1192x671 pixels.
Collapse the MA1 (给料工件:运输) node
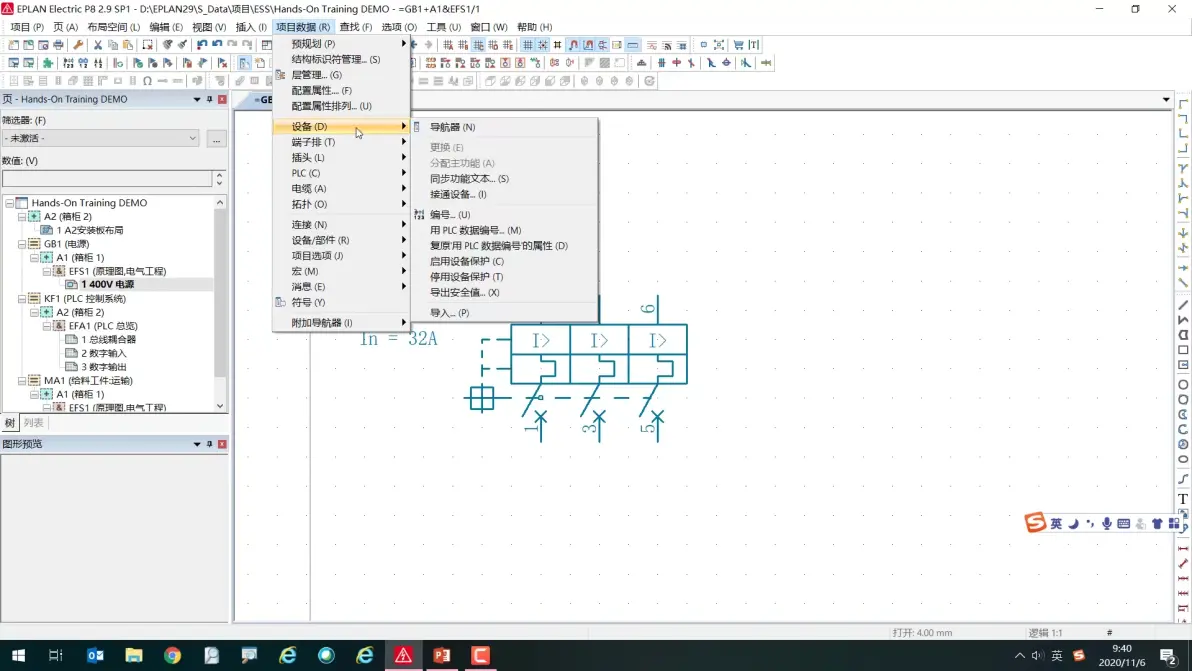[21, 381]
